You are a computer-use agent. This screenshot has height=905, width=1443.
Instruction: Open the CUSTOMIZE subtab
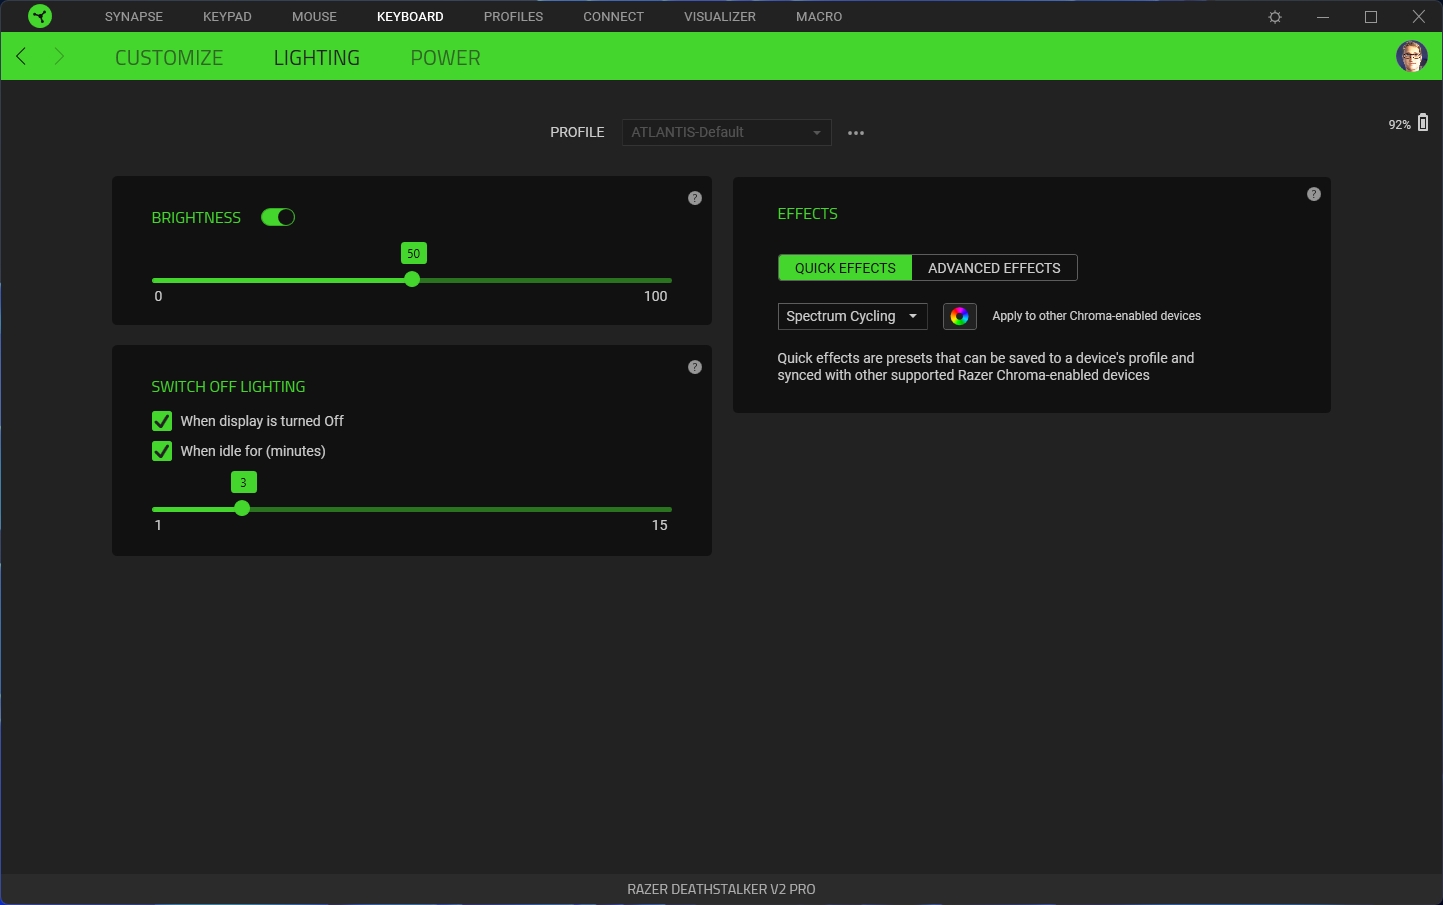169,58
